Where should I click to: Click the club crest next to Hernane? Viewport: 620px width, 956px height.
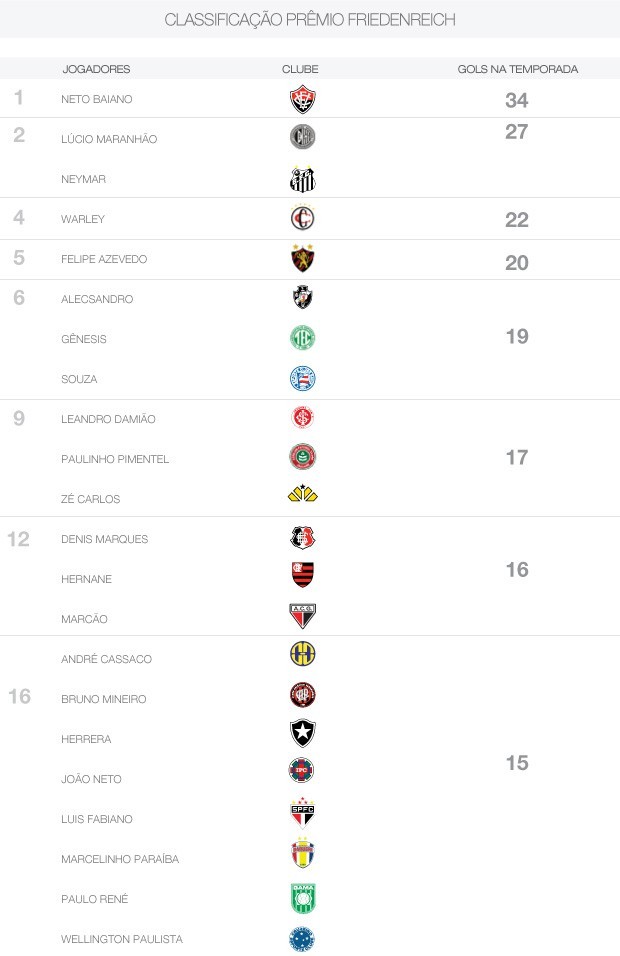[x=302, y=574]
